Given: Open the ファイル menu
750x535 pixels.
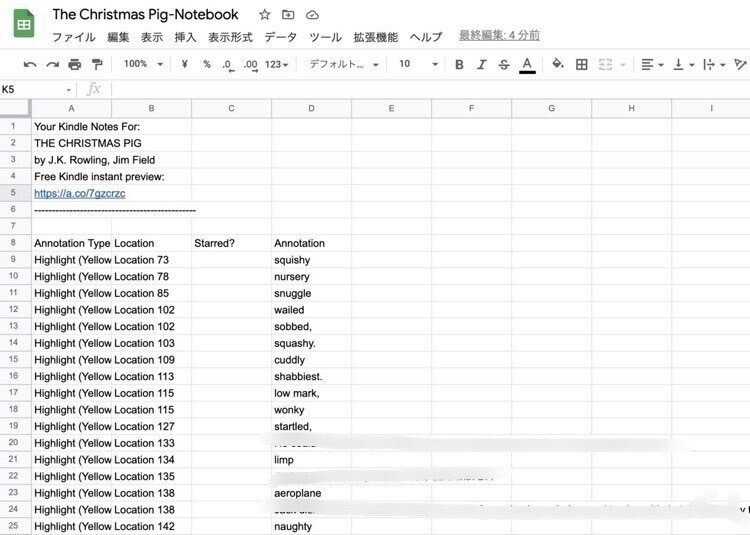Looking at the screenshot, I should [x=74, y=37].
